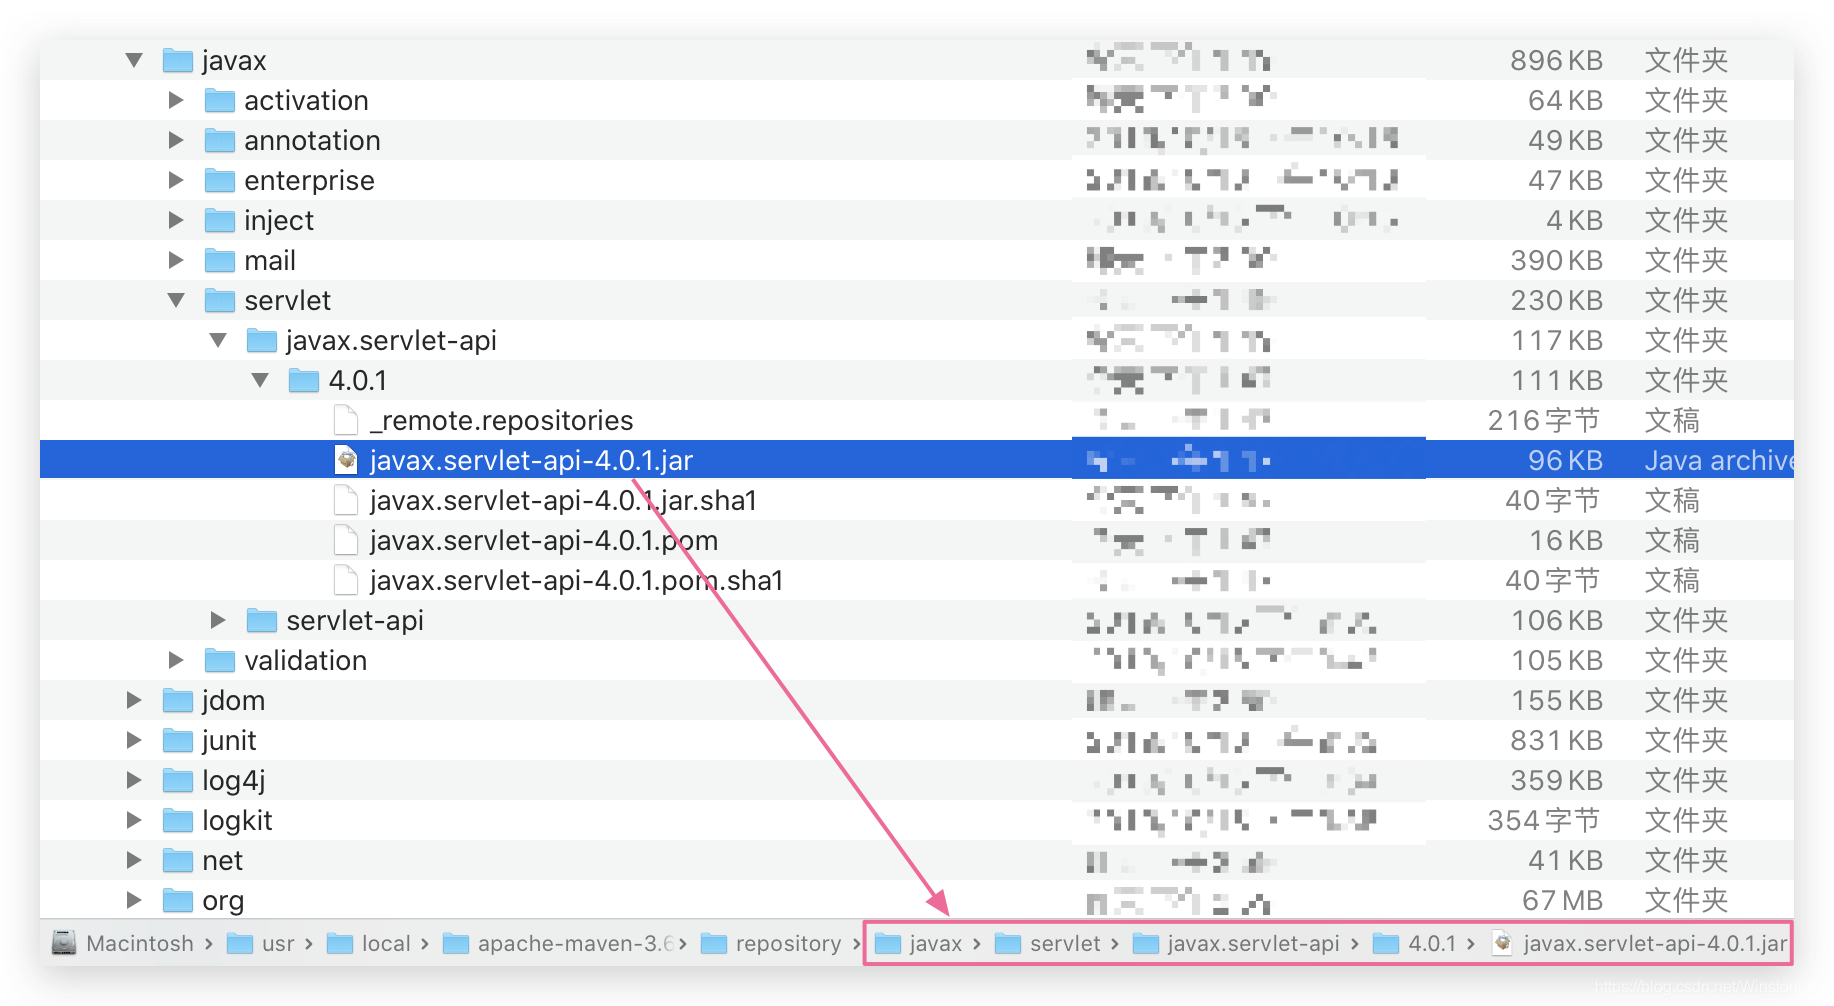The width and height of the screenshot is (1834, 1006).
Task: Expand the logkit folder triangle
Action: (x=134, y=820)
